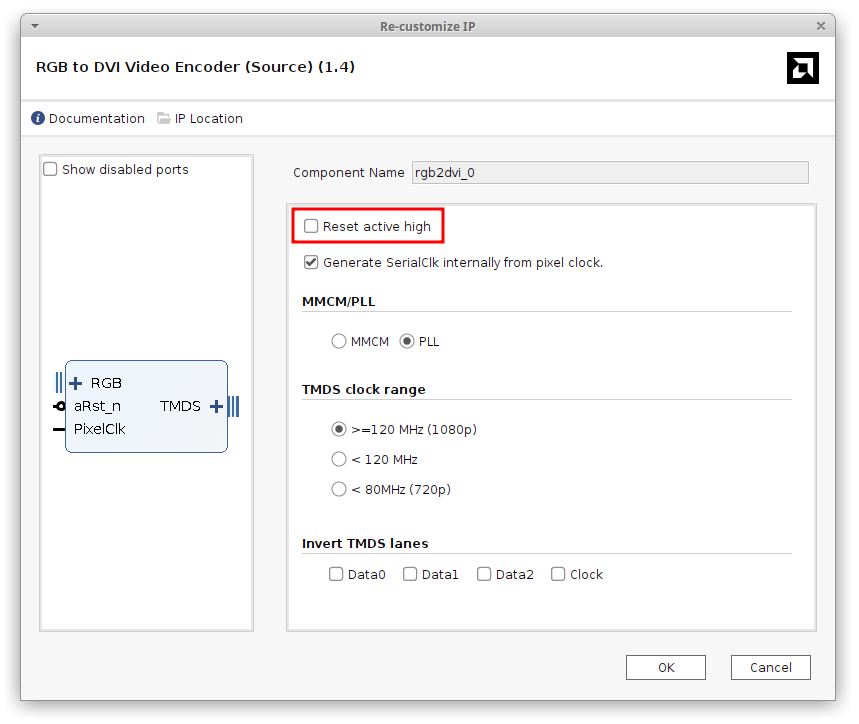The width and height of the screenshot is (859, 724).
Task: Click the AMD logo icon
Action: coord(803,68)
